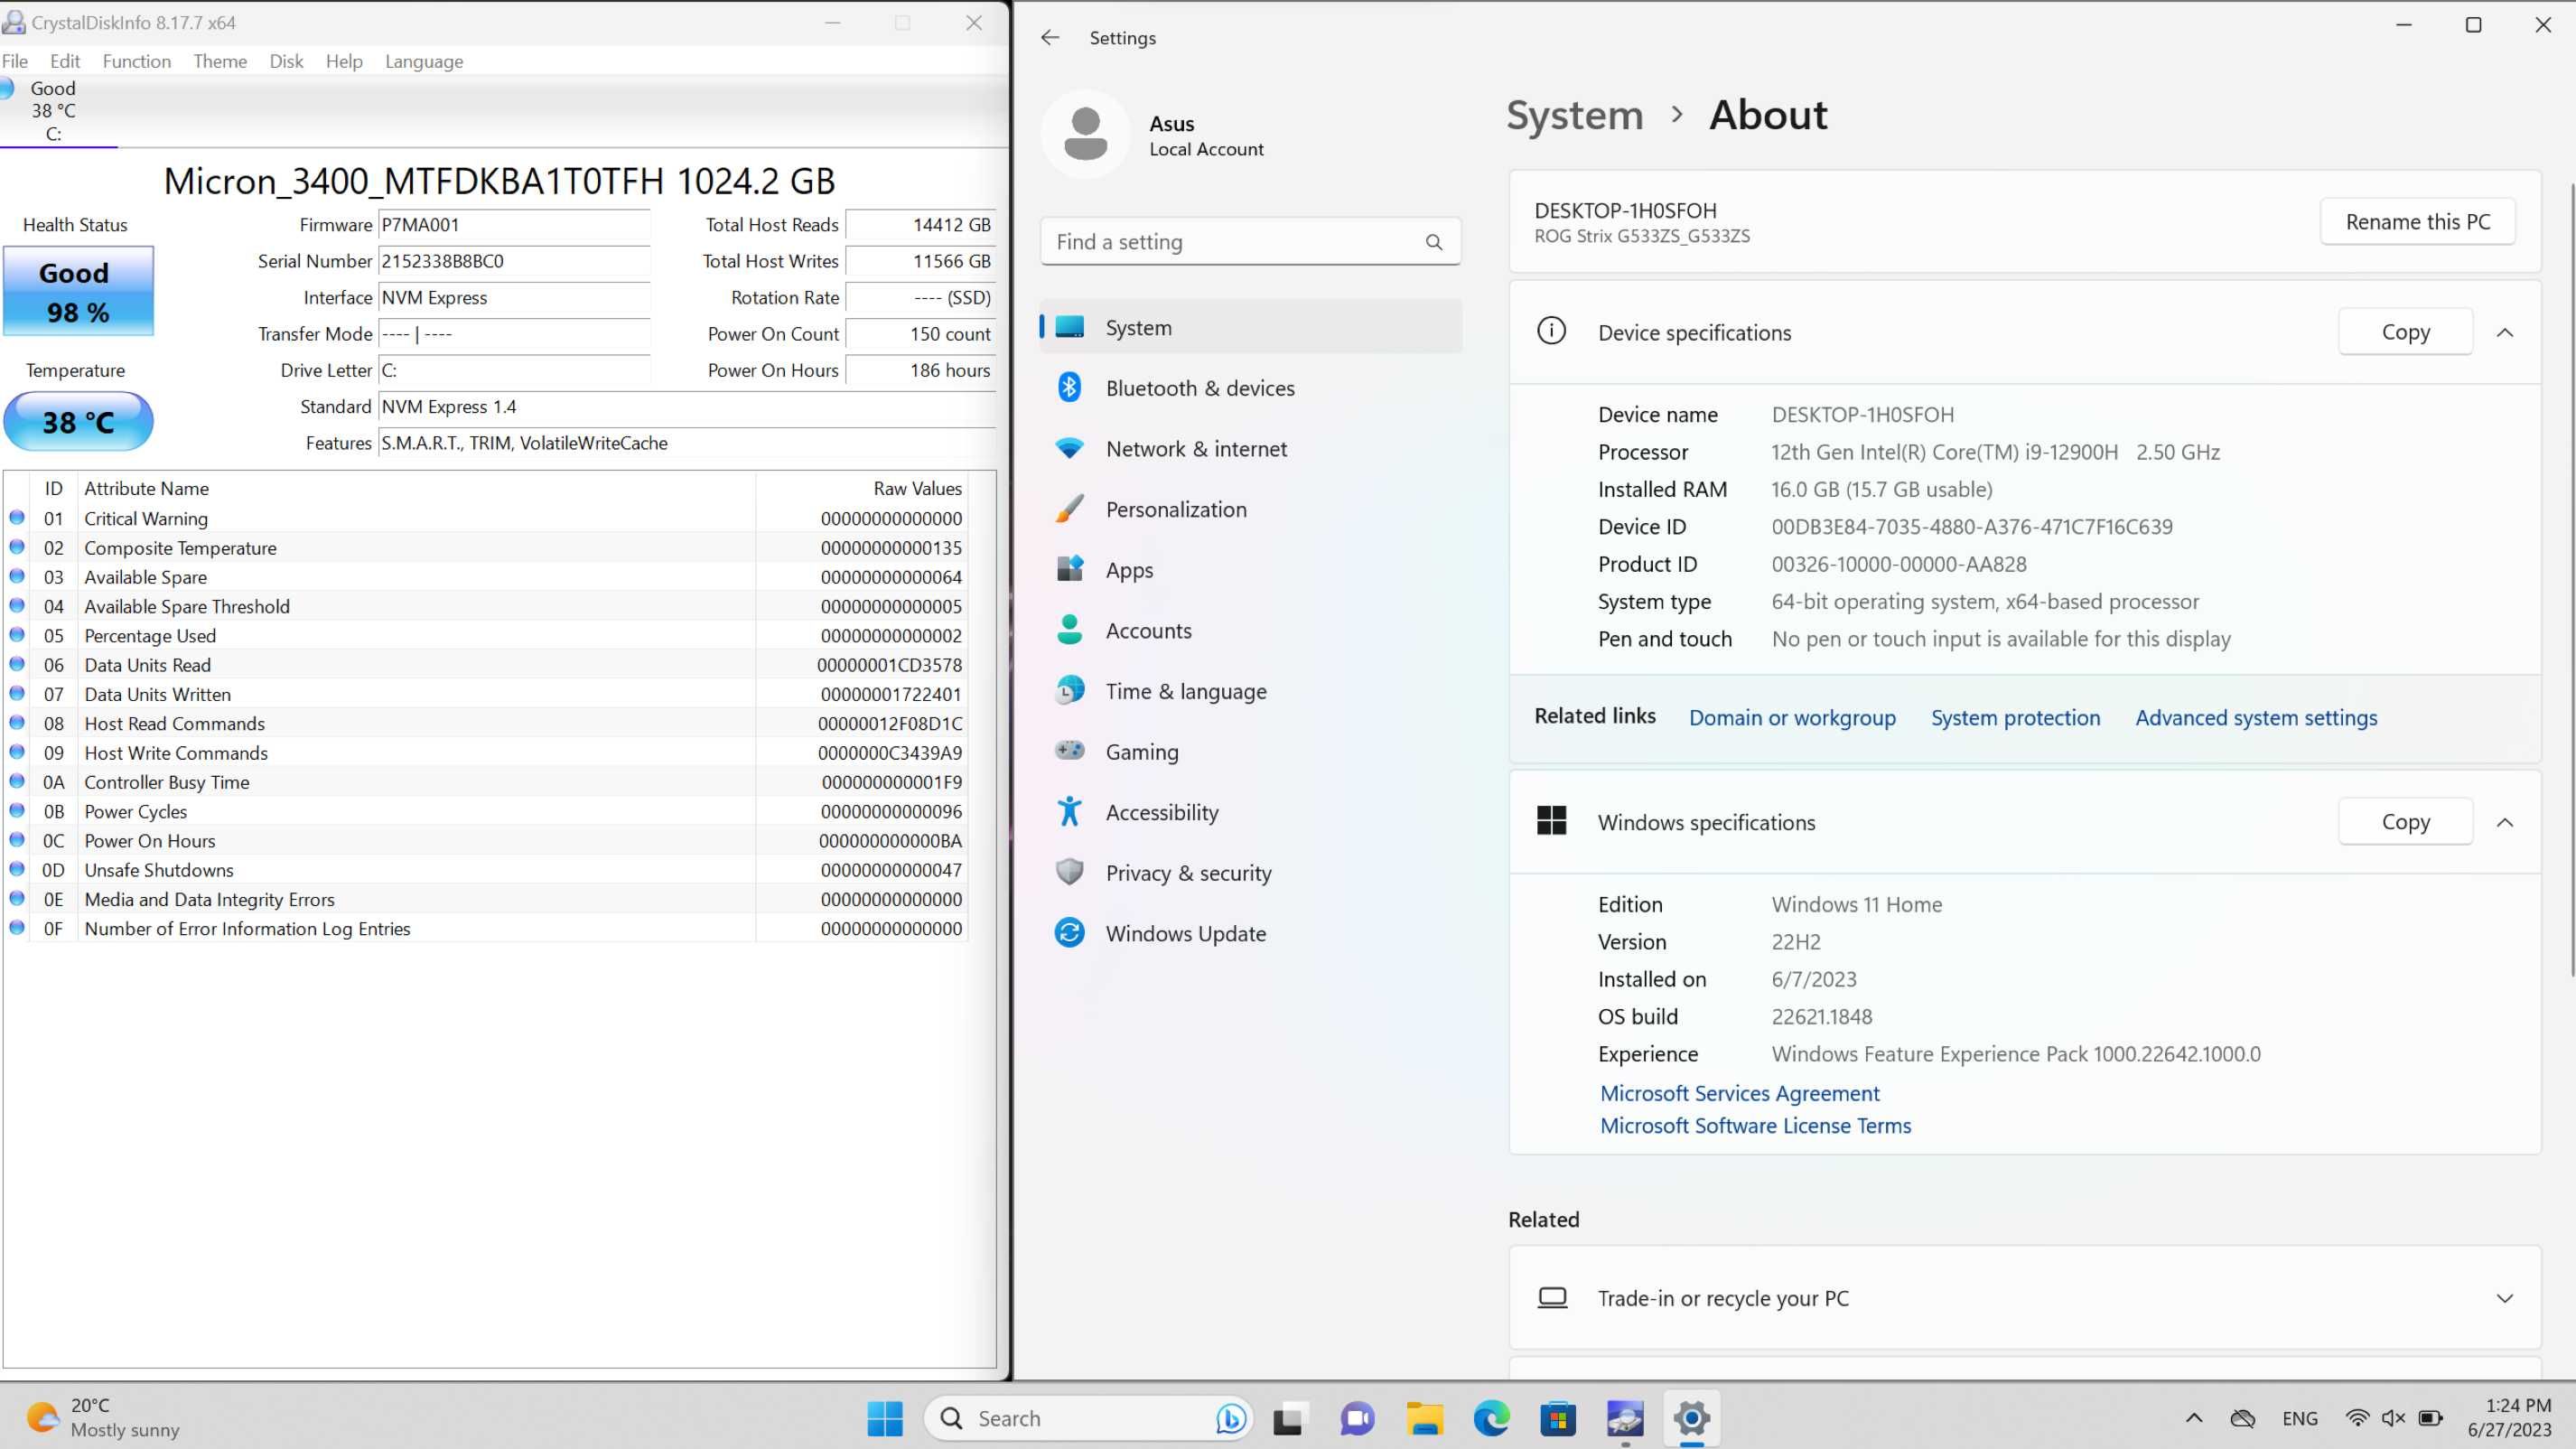The width and height of the screenshot is (2576, 1449).
Task: Open the File menu in CrystalDiskInfo
Action: [x=15, y=61]
